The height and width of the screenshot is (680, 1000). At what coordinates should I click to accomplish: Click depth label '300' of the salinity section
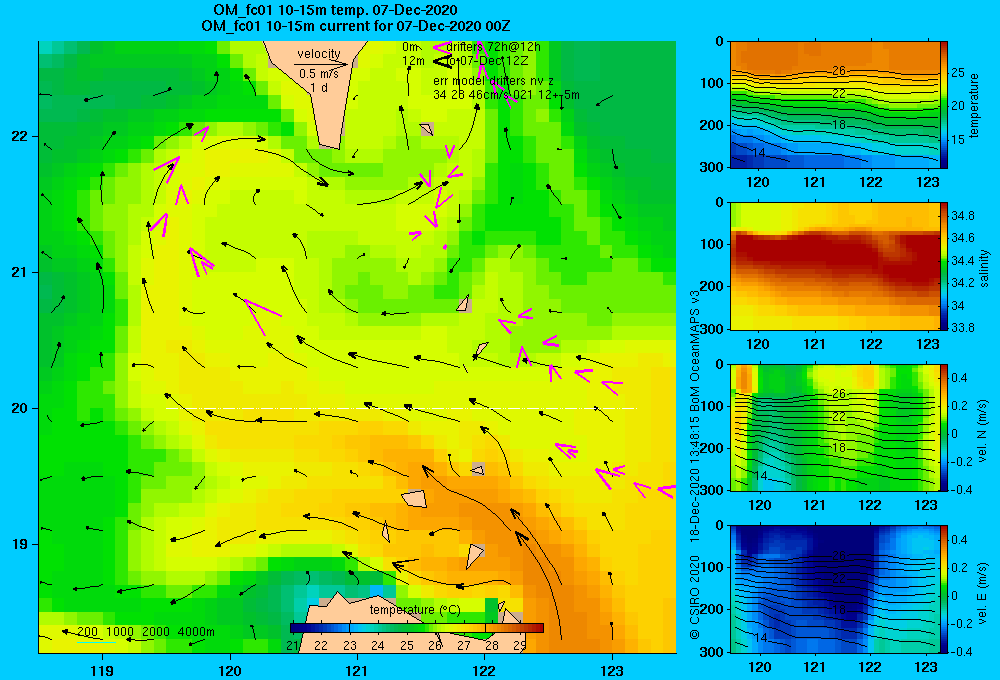pos(711,329)
